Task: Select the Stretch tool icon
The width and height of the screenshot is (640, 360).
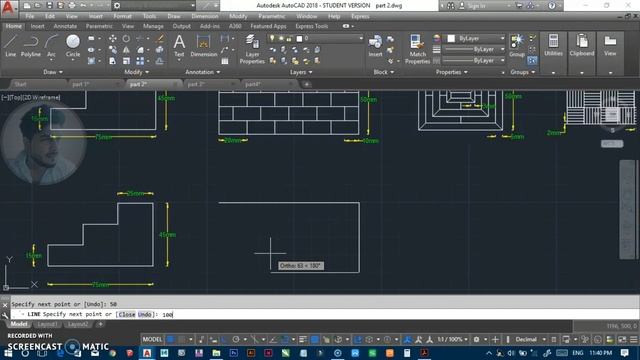Action: tap(113, 61)
